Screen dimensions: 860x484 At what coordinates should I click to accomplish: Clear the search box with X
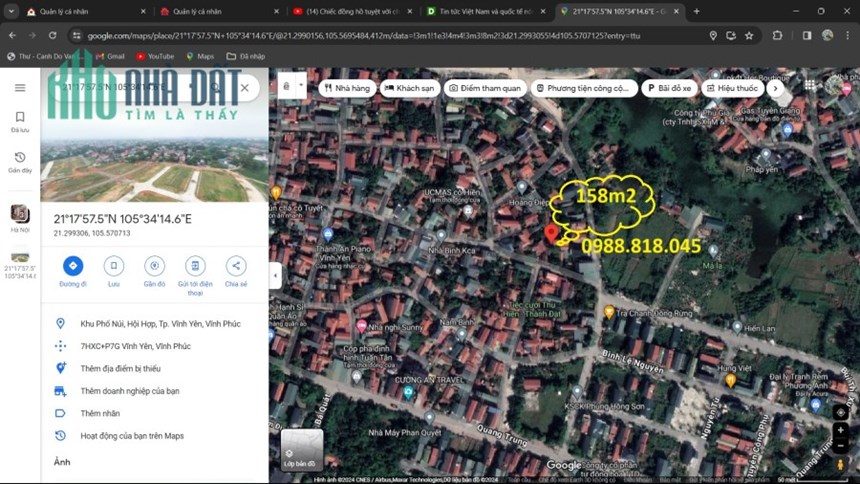point(245,88)
